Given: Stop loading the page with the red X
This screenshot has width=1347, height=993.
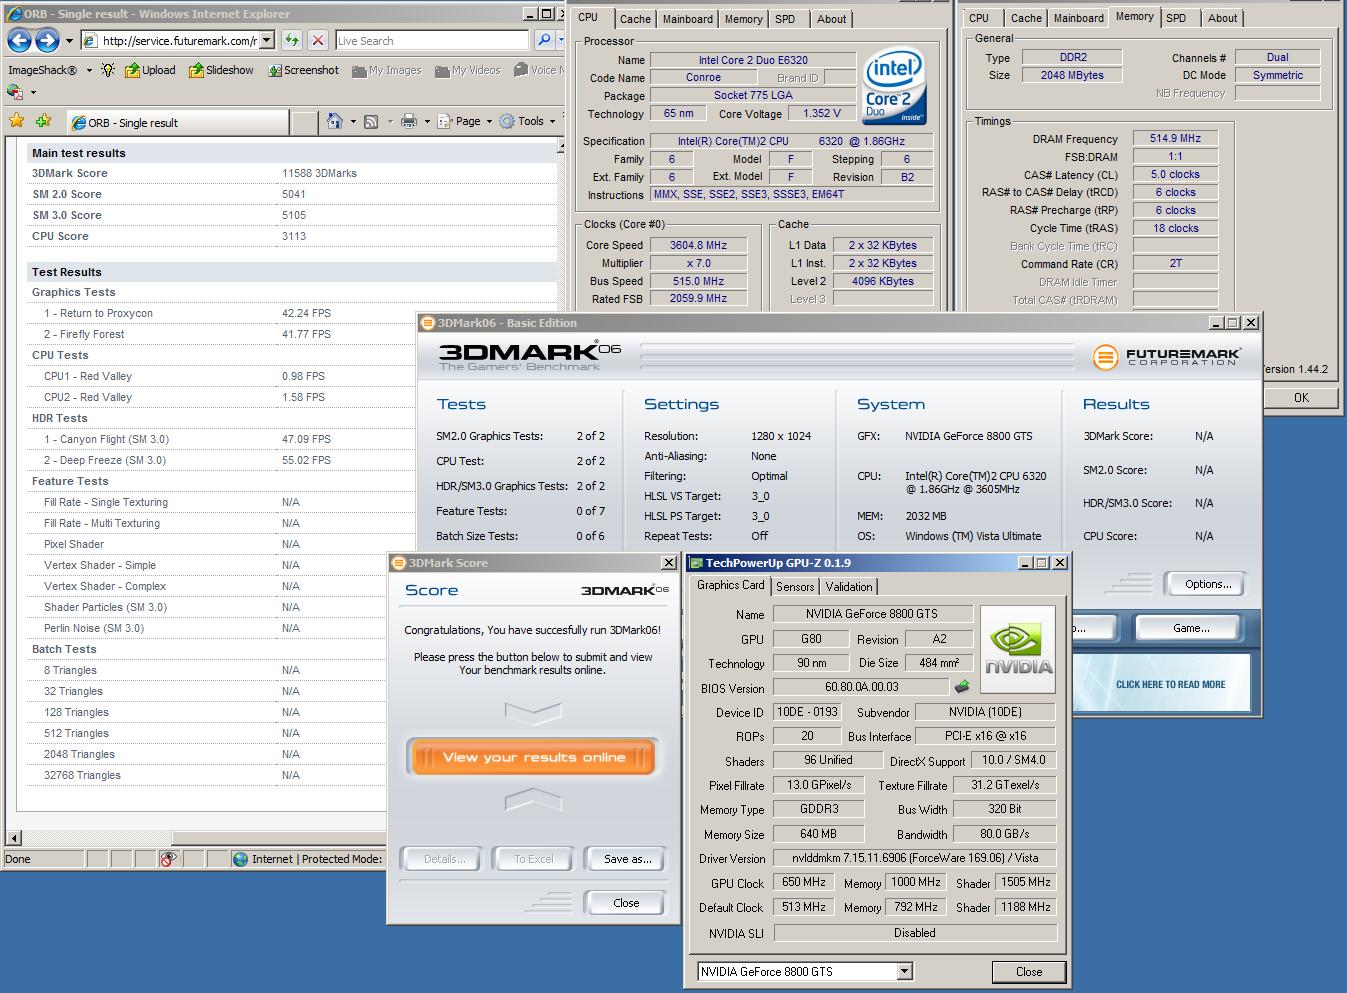Looking at the screenshot, I should coord(318,40).
